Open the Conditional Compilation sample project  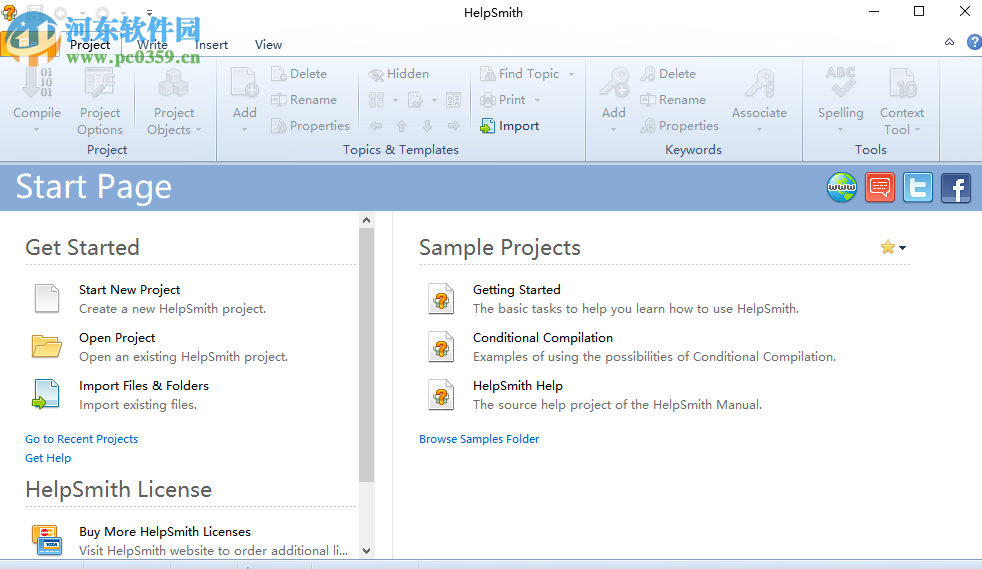pos(543,338)
